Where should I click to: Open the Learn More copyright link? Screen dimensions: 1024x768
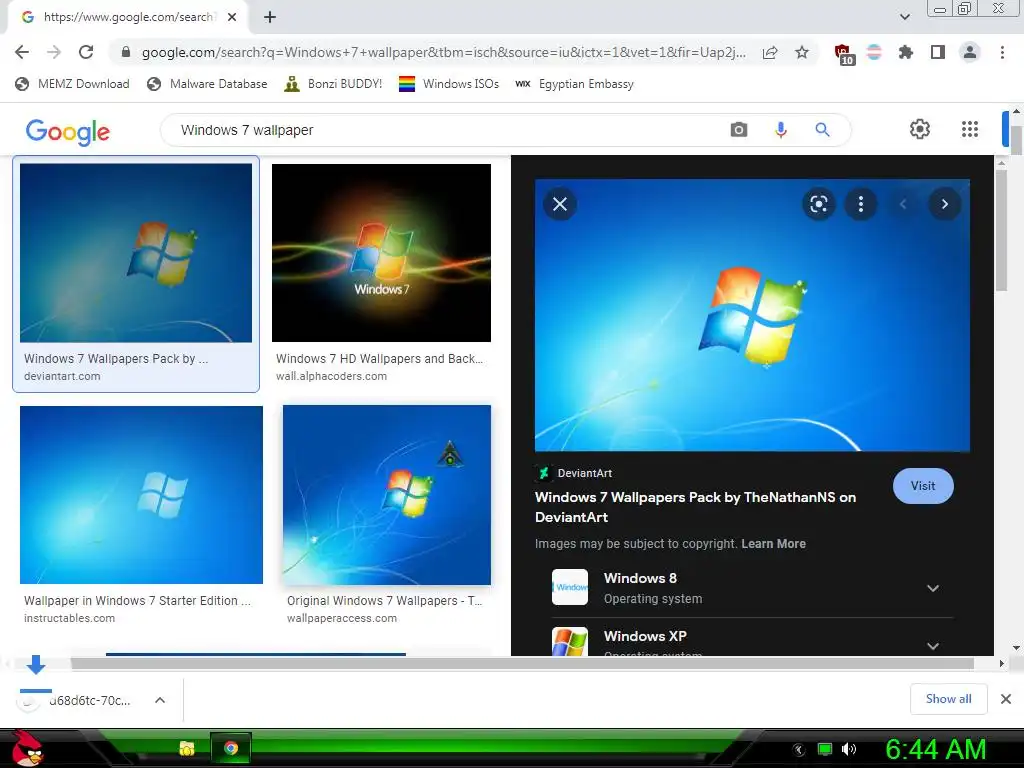[773, 544]
